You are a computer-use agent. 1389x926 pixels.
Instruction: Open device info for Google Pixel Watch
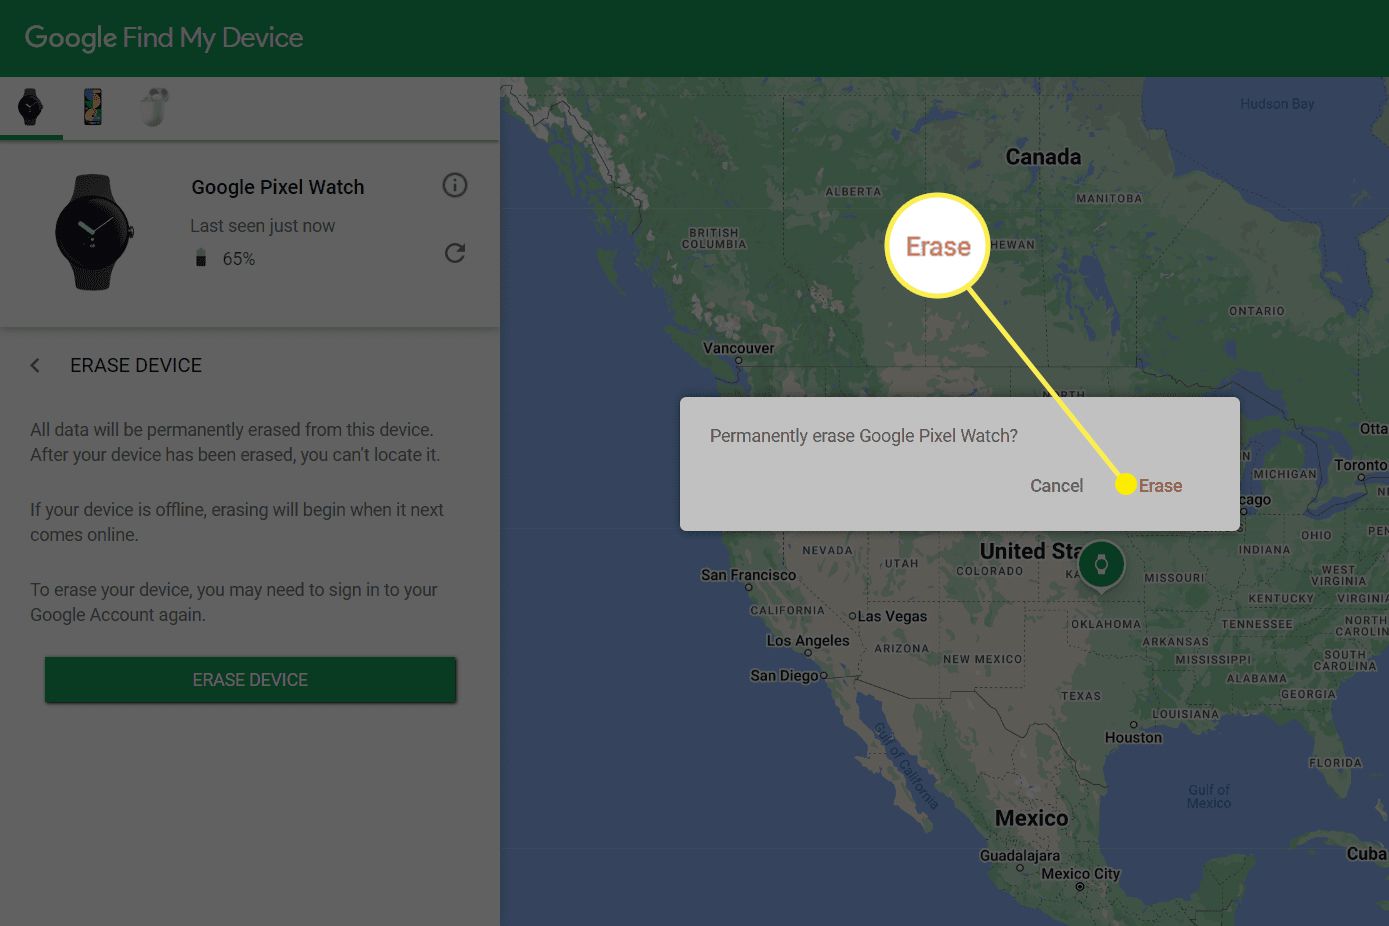tap(455, 185)
